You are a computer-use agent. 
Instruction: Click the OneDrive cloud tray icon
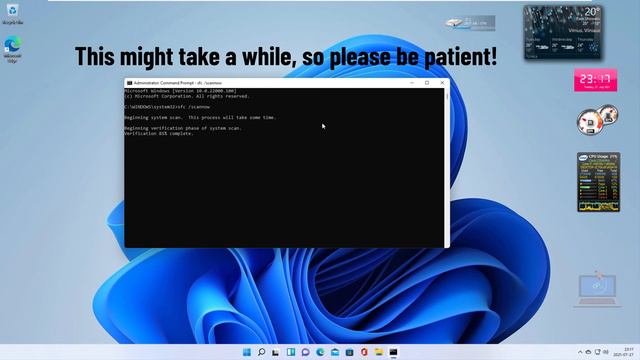(x=589, y=352)
